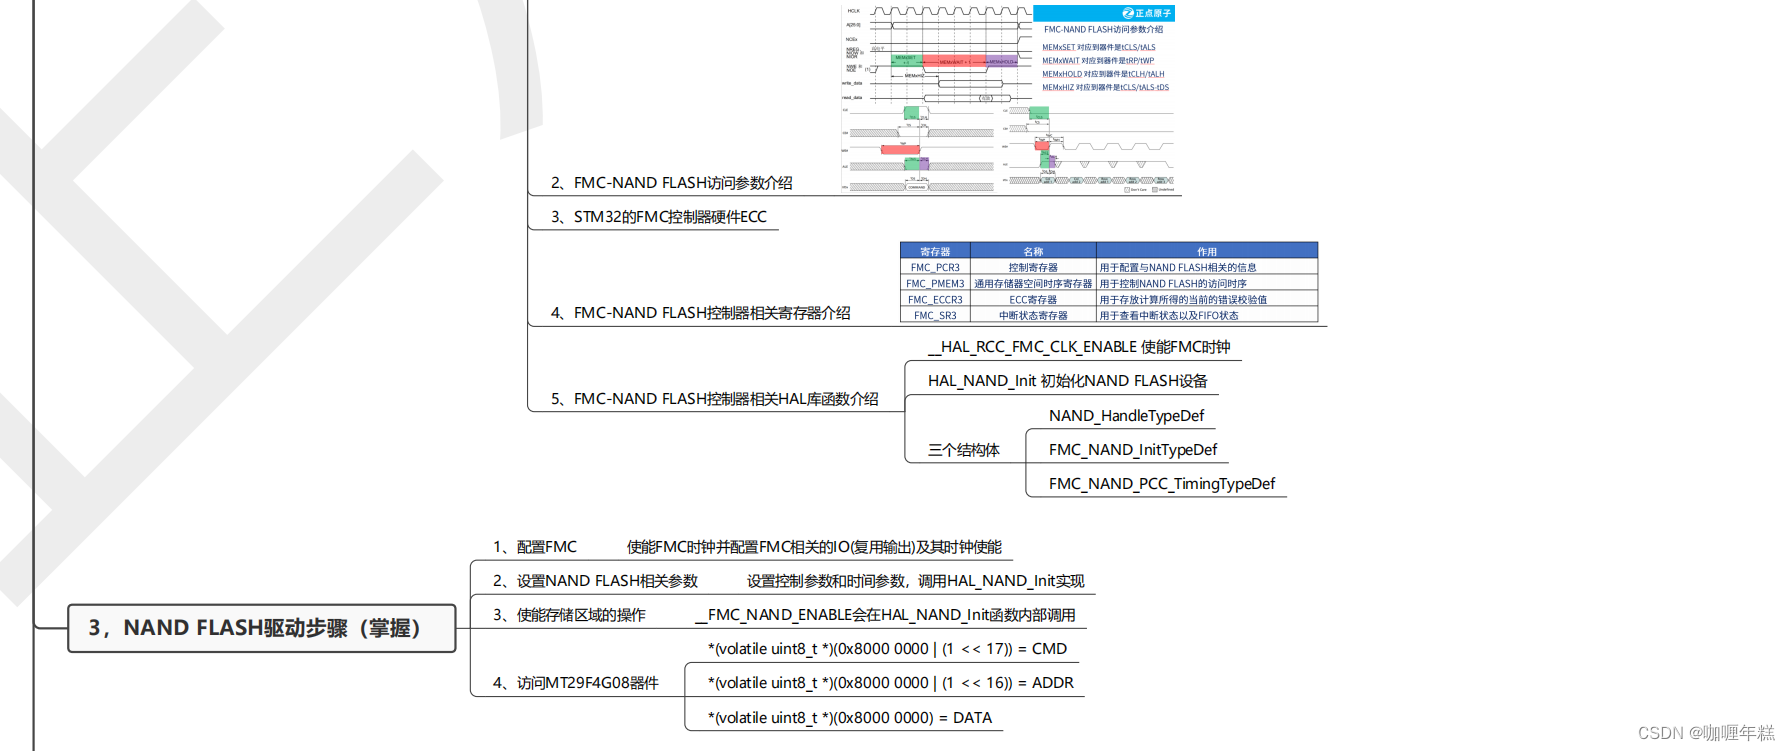Click the FMC_NAND_PCC_TimingTypeDef node
1790x751 pixels.
(x=1162, y=484)
